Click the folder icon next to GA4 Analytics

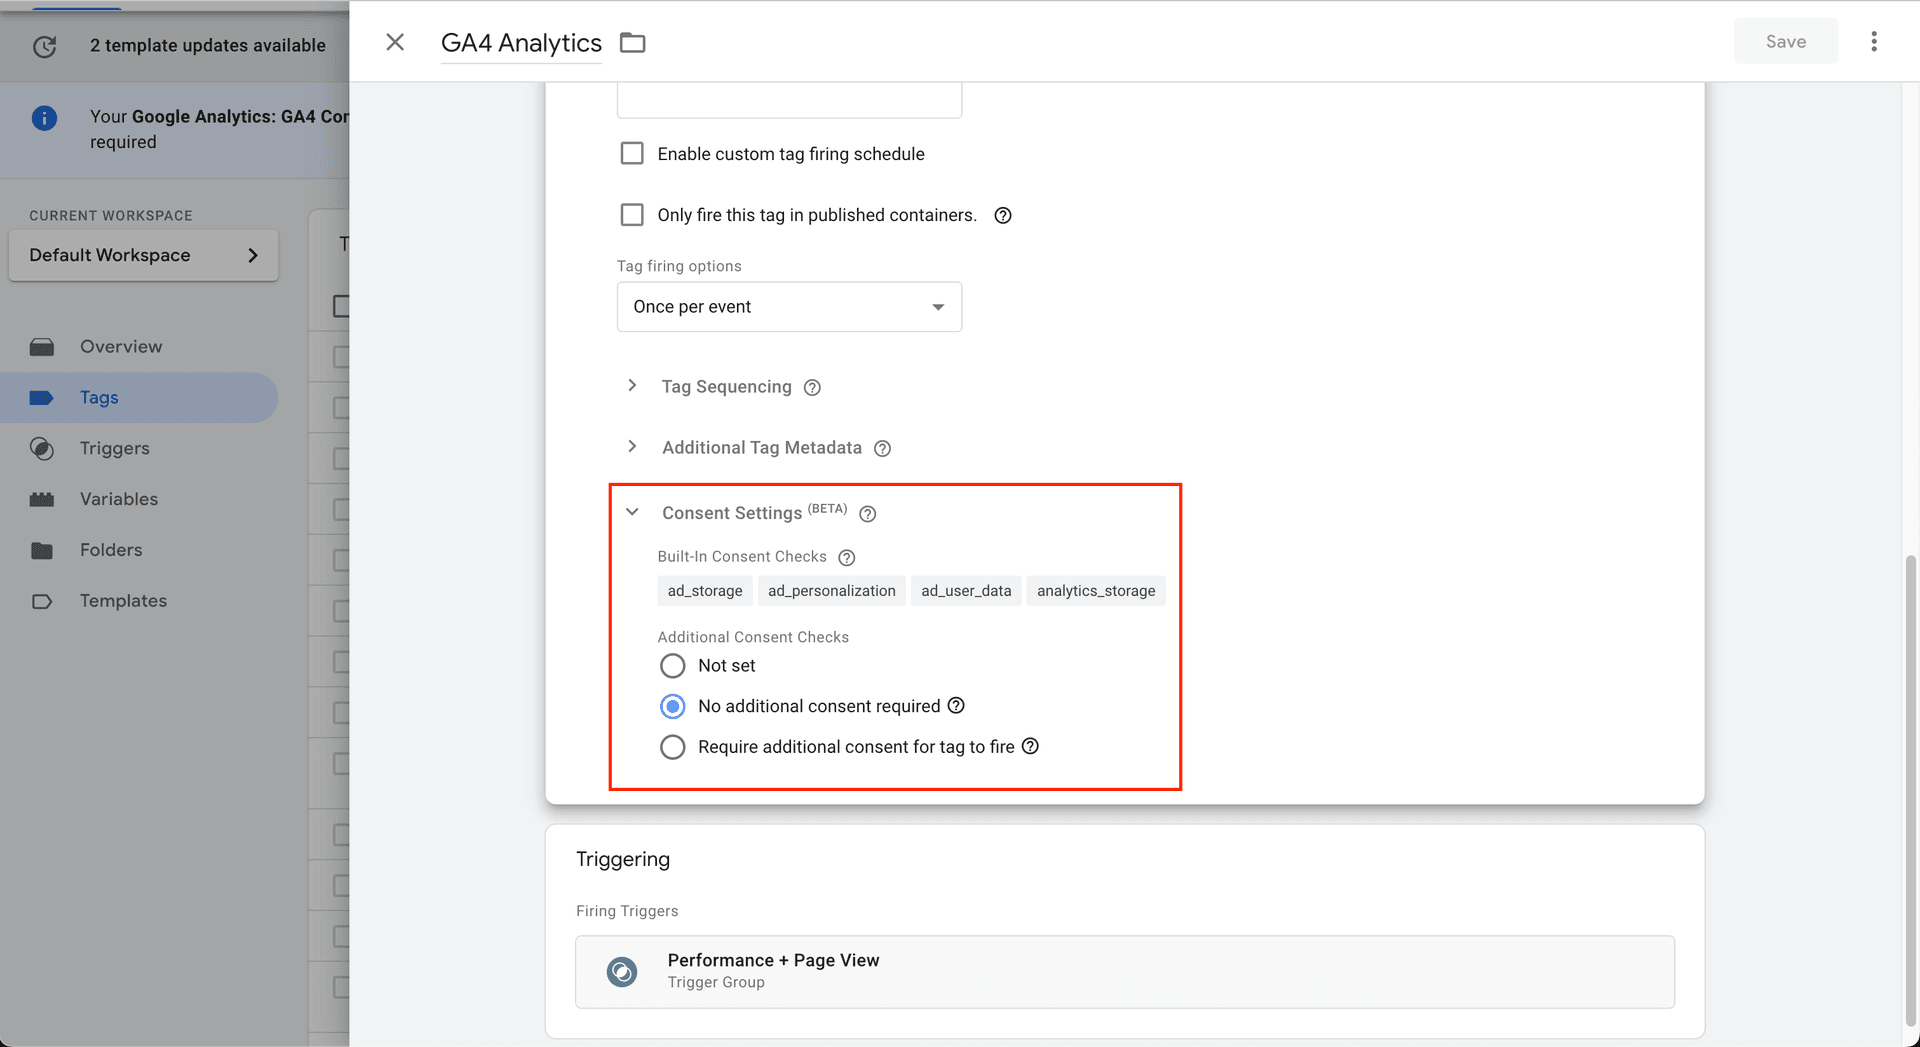pyautogui.click(x=632, y=43)
